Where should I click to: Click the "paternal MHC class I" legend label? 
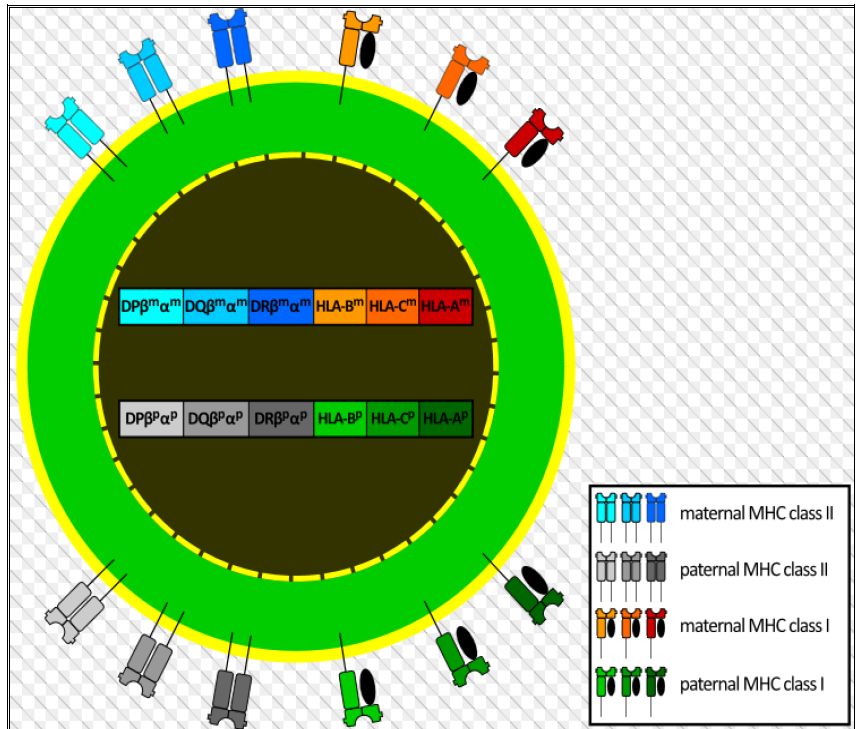[x=751, y=685]
